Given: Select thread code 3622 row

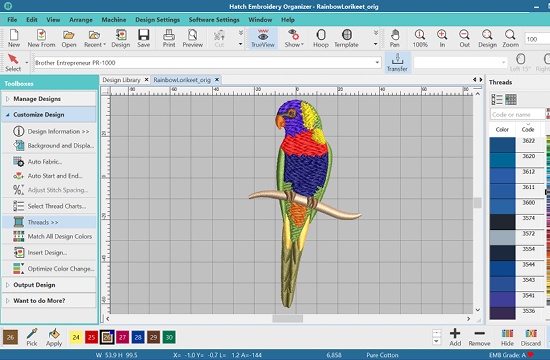Looking at the screenshot, I should pos(517,145).
